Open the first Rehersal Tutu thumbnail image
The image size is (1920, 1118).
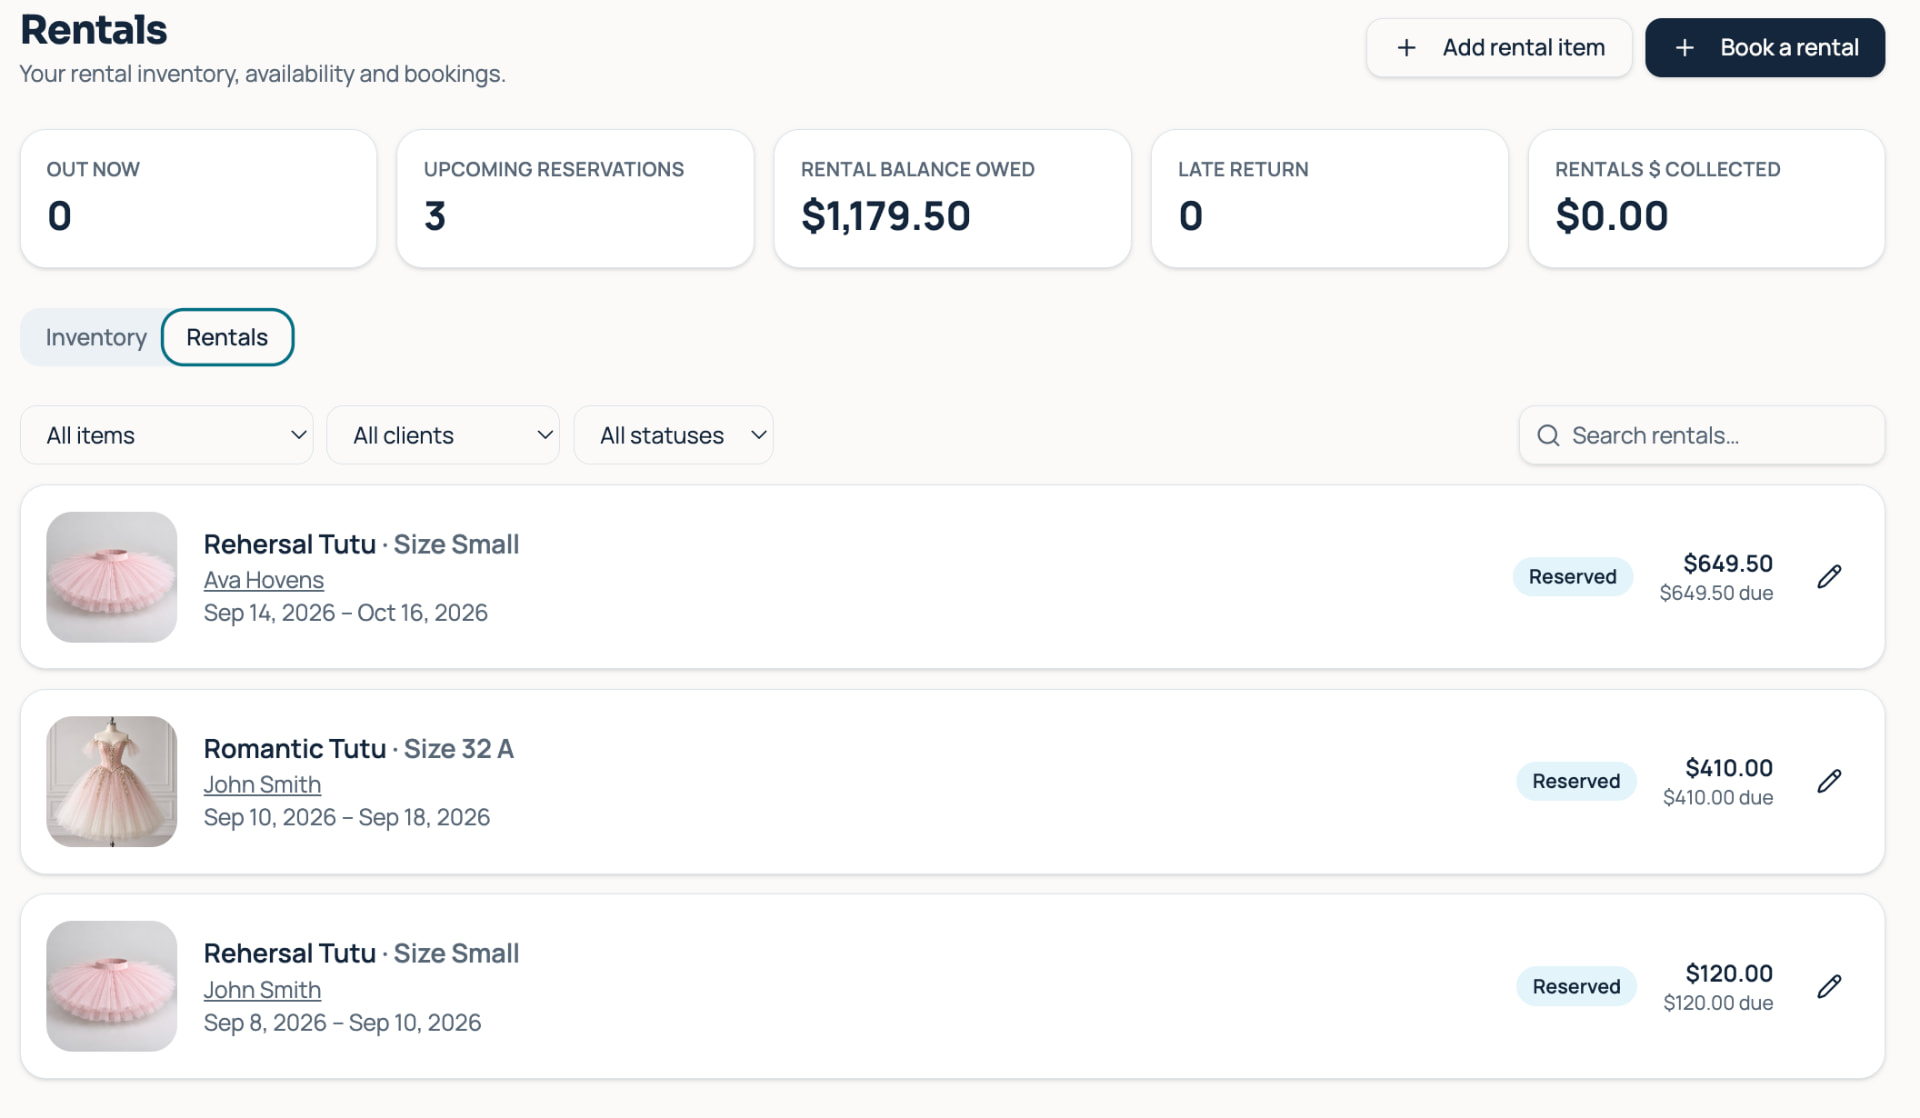(x=112, y=577)
